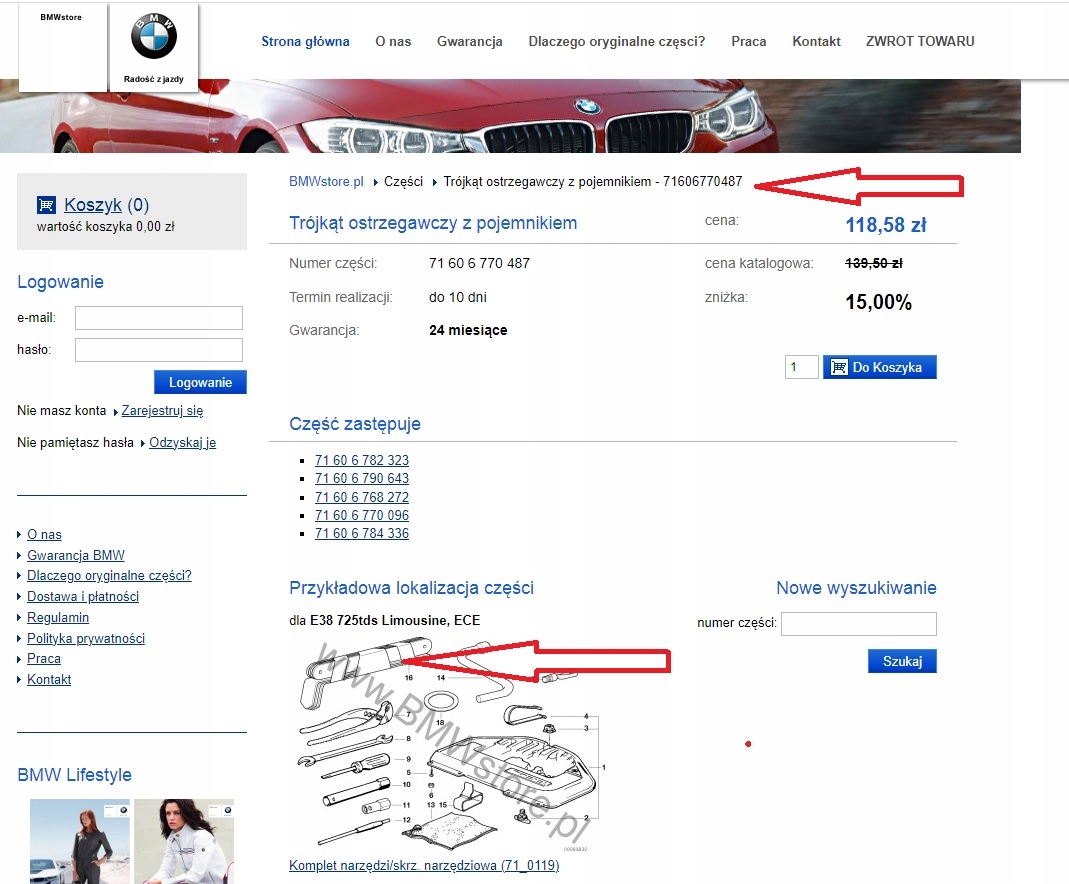Viewport: 1069px width, 884px height.
Task: Click the Zarejestruj się link
Action: (x=162, y=411)
